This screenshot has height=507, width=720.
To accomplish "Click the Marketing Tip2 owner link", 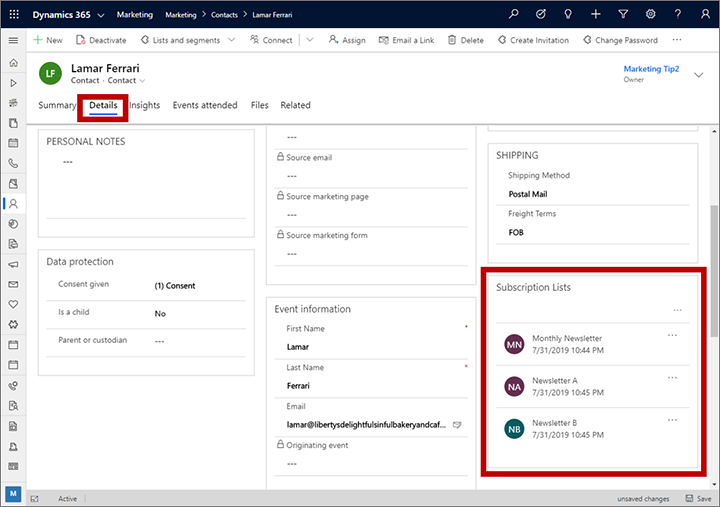I will coord(651,69).
